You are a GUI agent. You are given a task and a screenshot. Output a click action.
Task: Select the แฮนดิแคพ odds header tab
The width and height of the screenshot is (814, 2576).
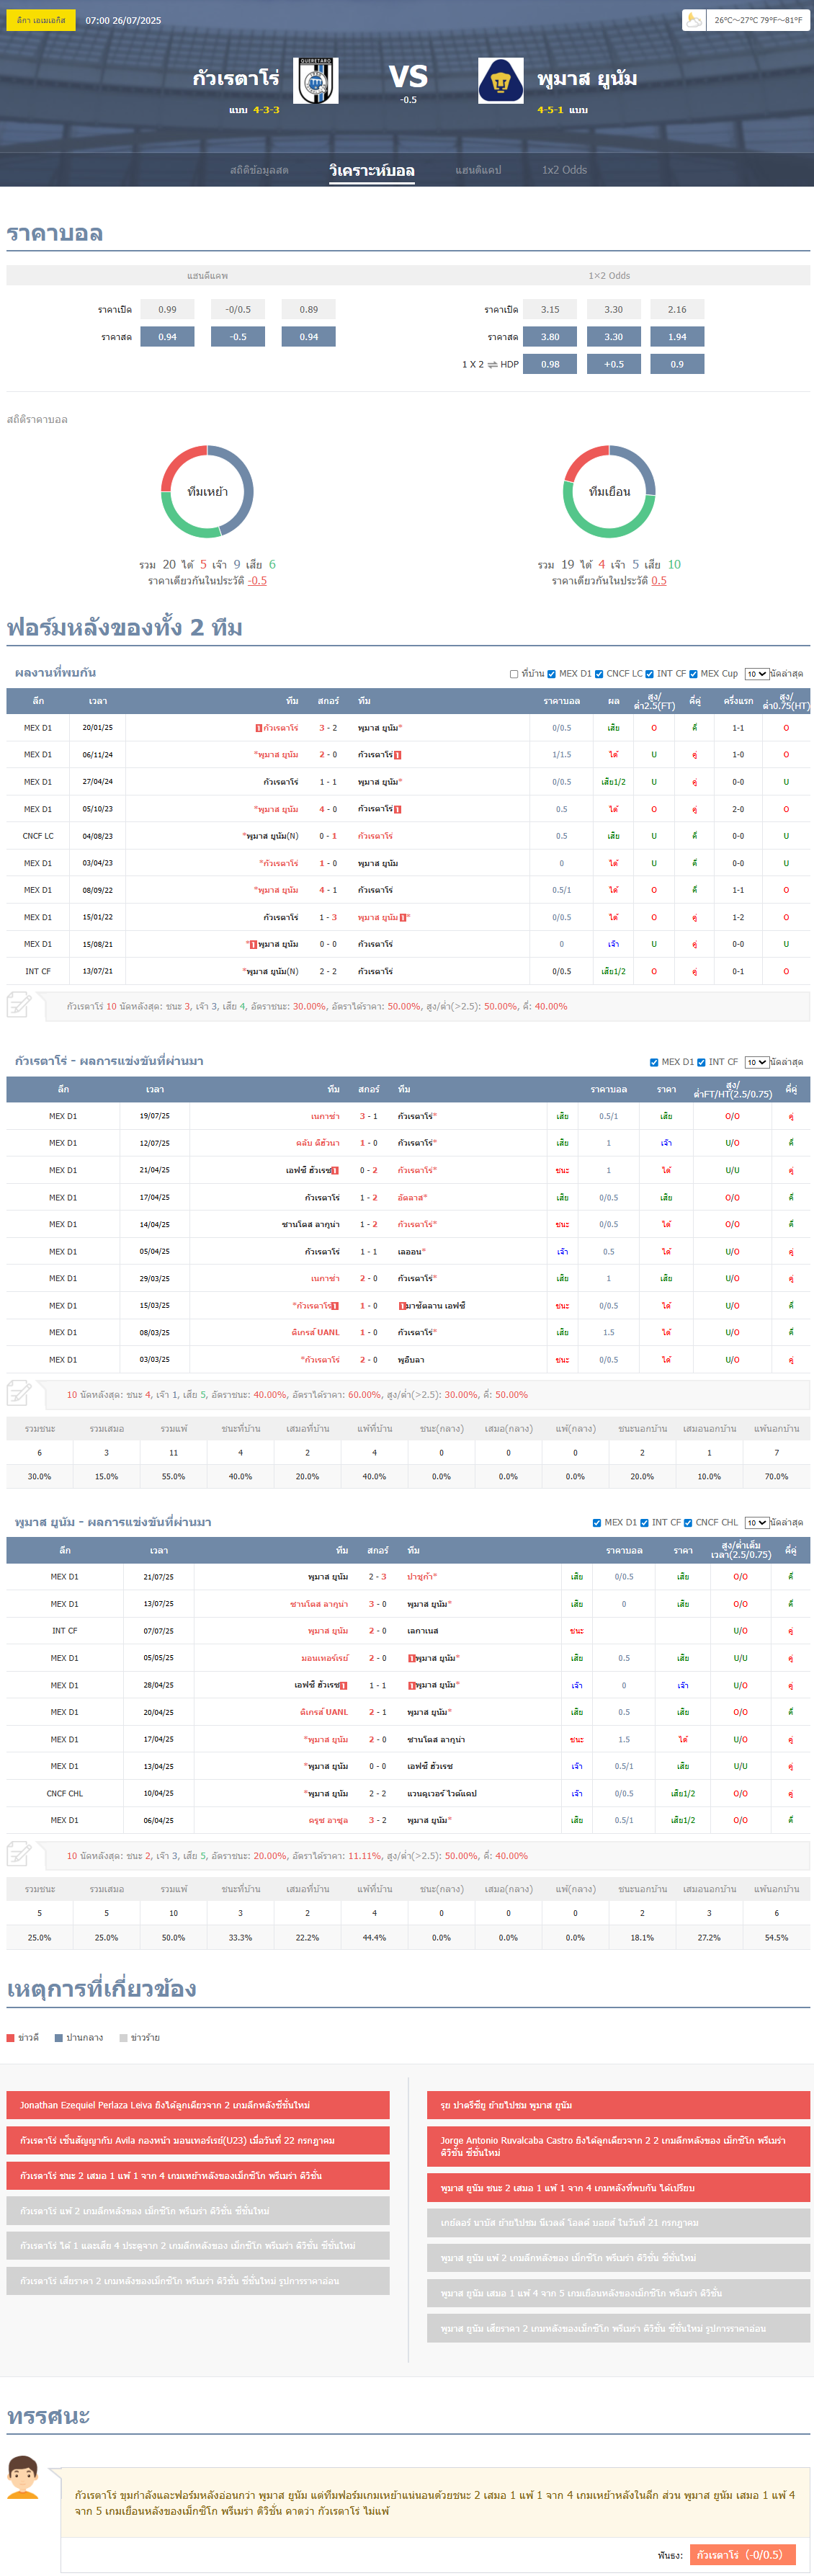pyautogui.click(x=207, y=275)
